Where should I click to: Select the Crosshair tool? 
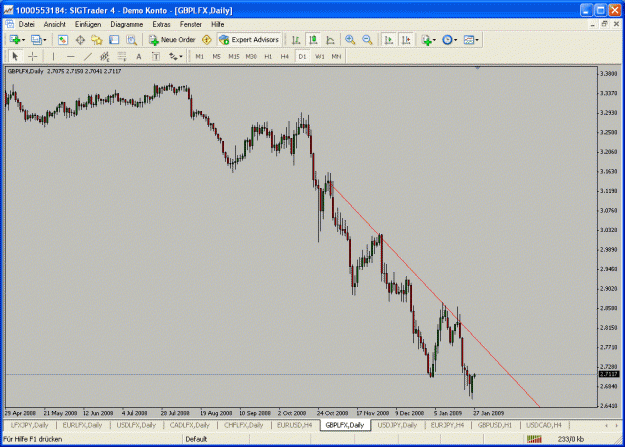coord(33,57)
